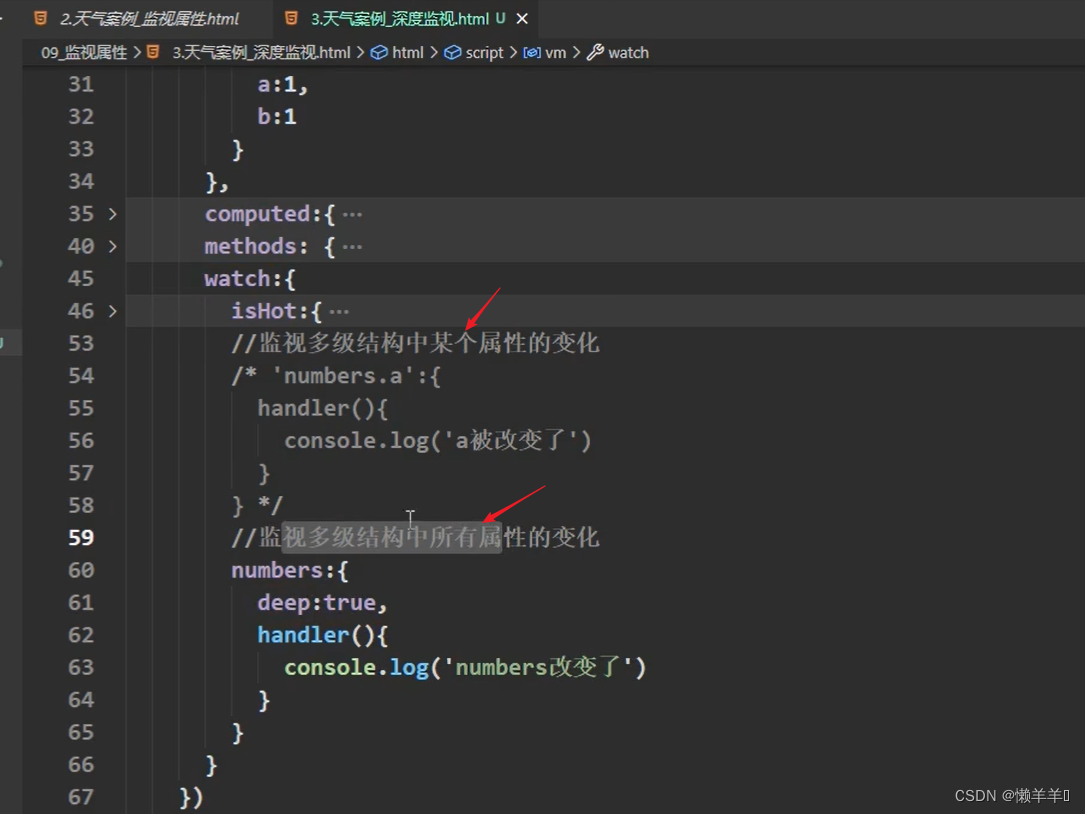Click "console.log('a被改变了')" on line 56

[438, 441]
